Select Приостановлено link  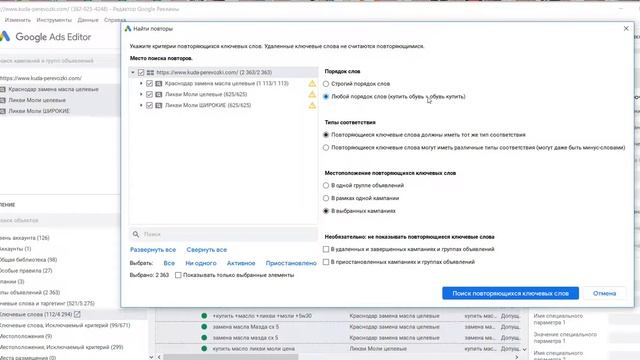coord(291,263)
